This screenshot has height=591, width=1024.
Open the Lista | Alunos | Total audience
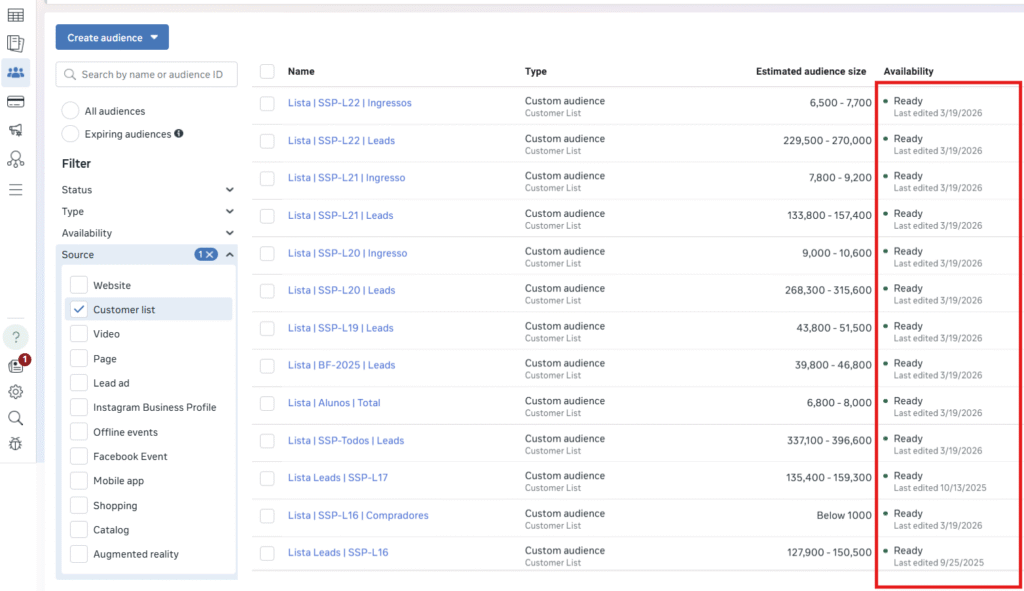click(333, 402)
